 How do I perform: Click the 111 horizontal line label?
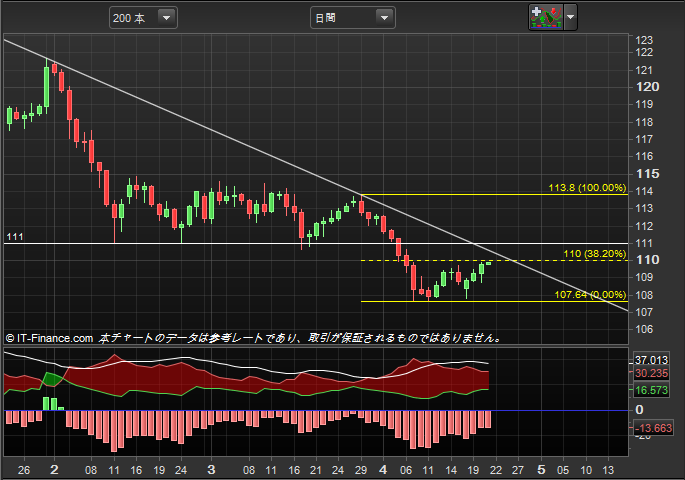[x=15, y=237]
